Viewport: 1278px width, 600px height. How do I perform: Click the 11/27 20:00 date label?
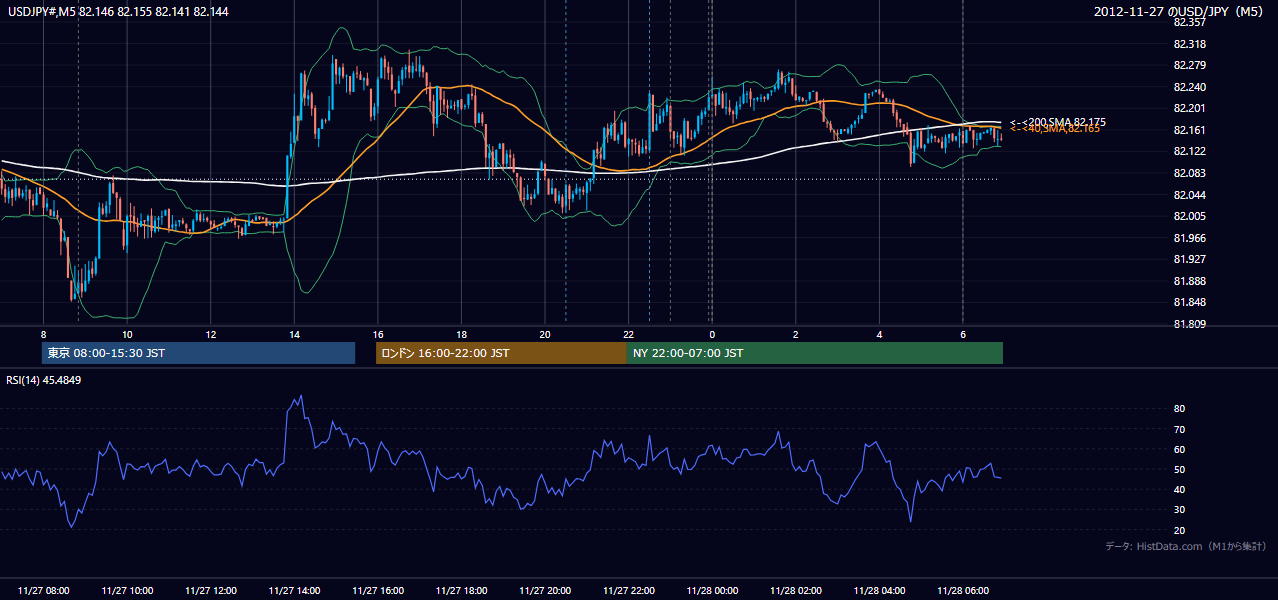(x=545, y=591)
